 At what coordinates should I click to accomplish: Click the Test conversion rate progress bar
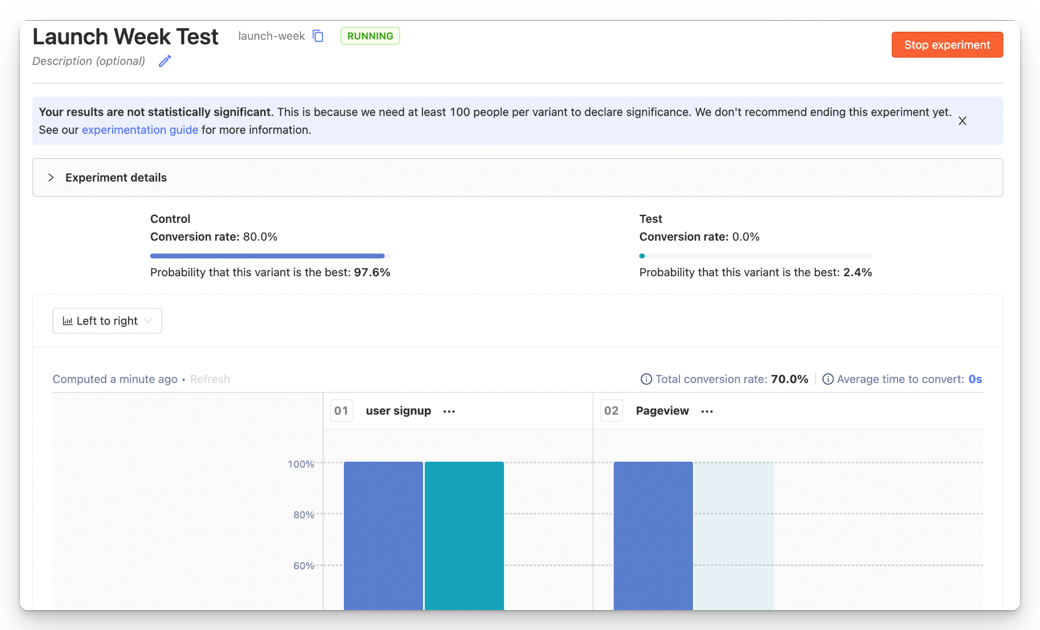coord(755,256)
